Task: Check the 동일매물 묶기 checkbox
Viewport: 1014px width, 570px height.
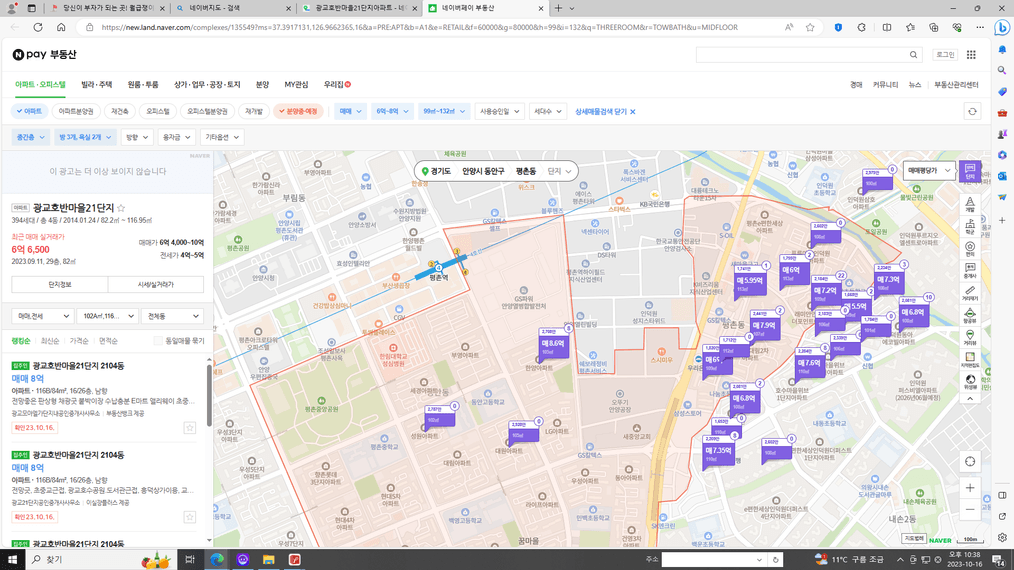Action: [158, 341]
